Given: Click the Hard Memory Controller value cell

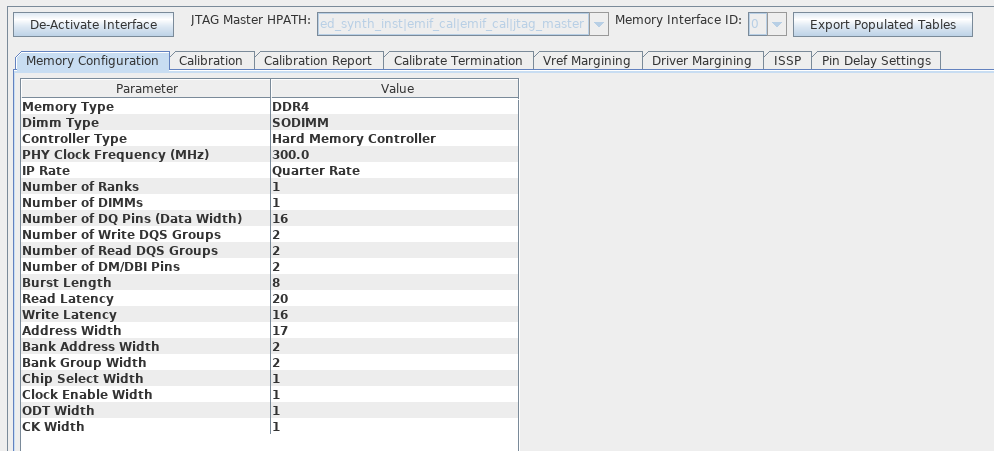Looking at the screenshot, I should (x=354, y=139).
